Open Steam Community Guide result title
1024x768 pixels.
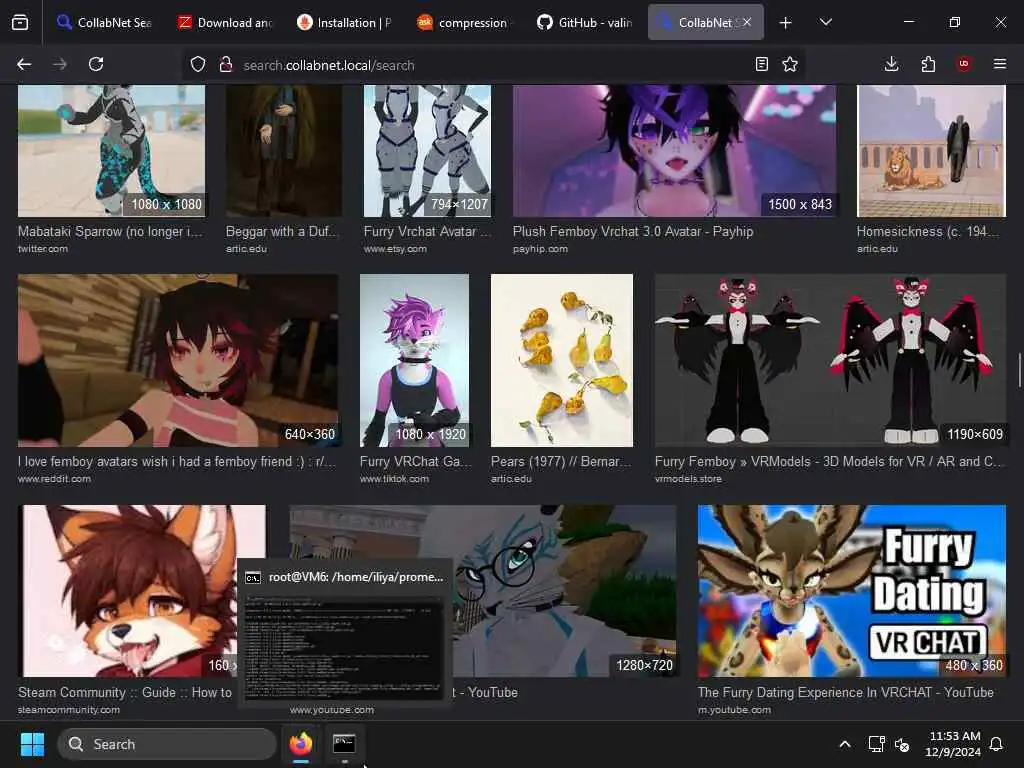125,692
